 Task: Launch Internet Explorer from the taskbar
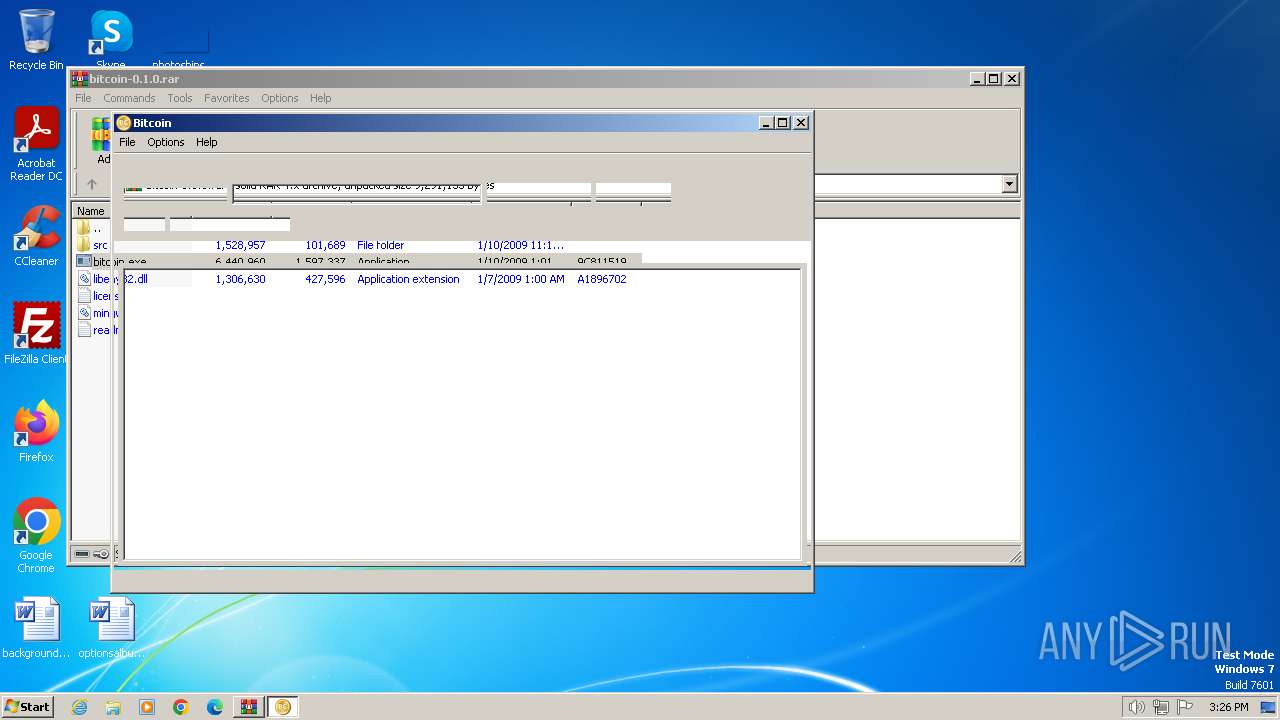[x=80, y=707]
